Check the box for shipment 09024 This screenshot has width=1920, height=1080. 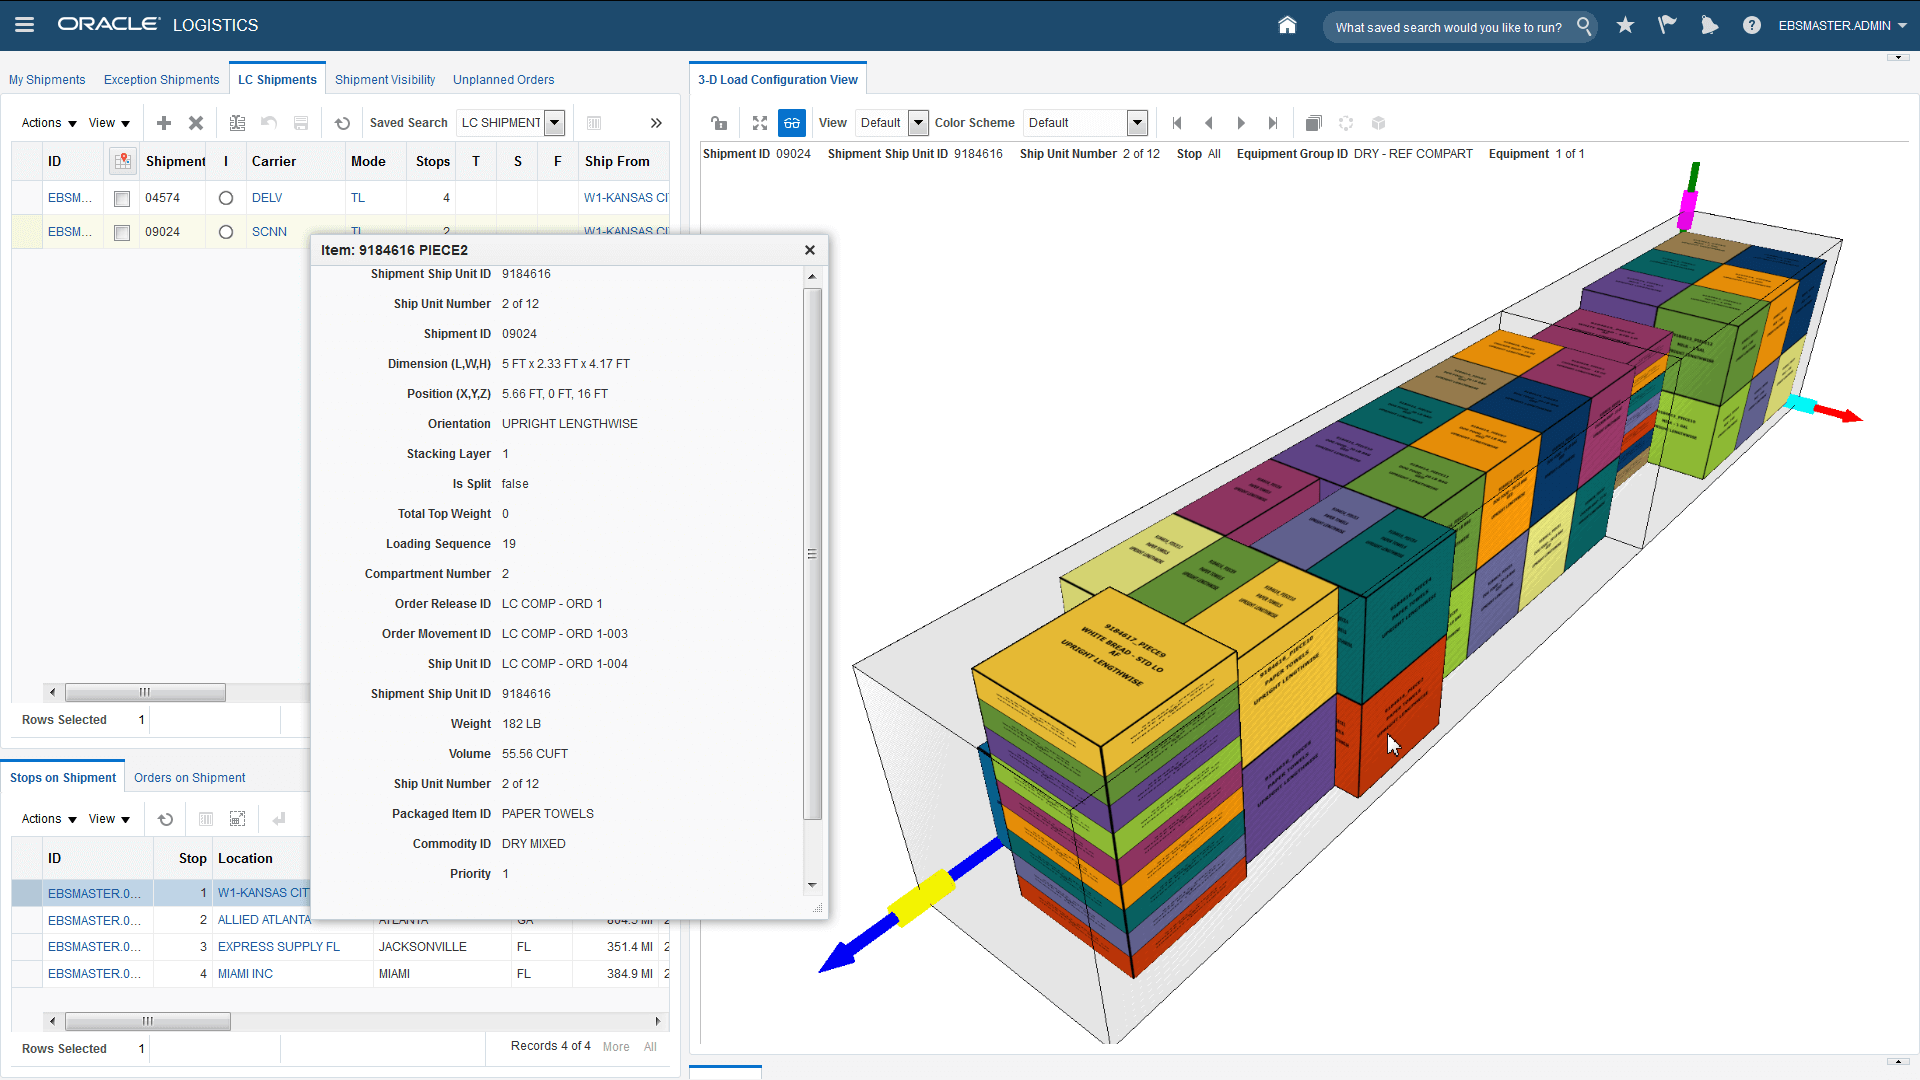point(122,233)
